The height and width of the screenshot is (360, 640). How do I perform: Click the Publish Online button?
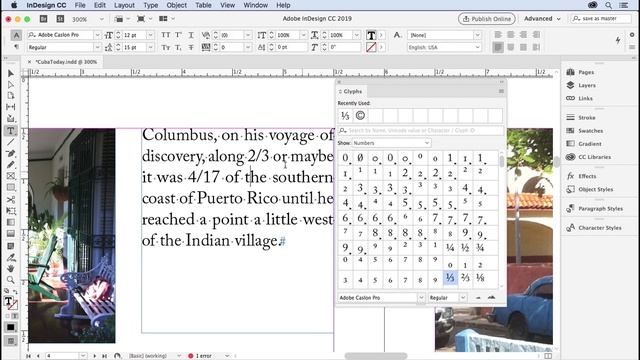click(x=487, y=19)
